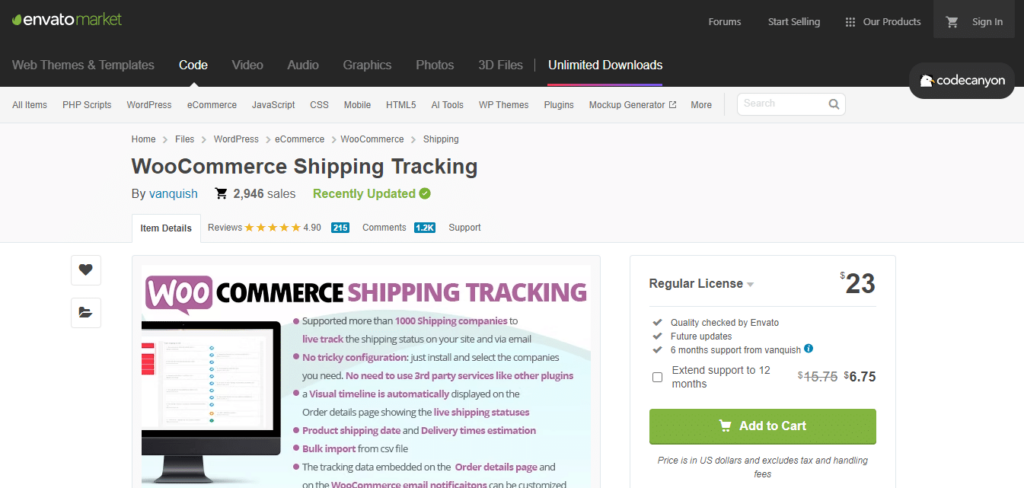Viewport: 1024px width, 488px height.
Task: Click the Recently Updated green checkmark
Action: coord(425,193)
